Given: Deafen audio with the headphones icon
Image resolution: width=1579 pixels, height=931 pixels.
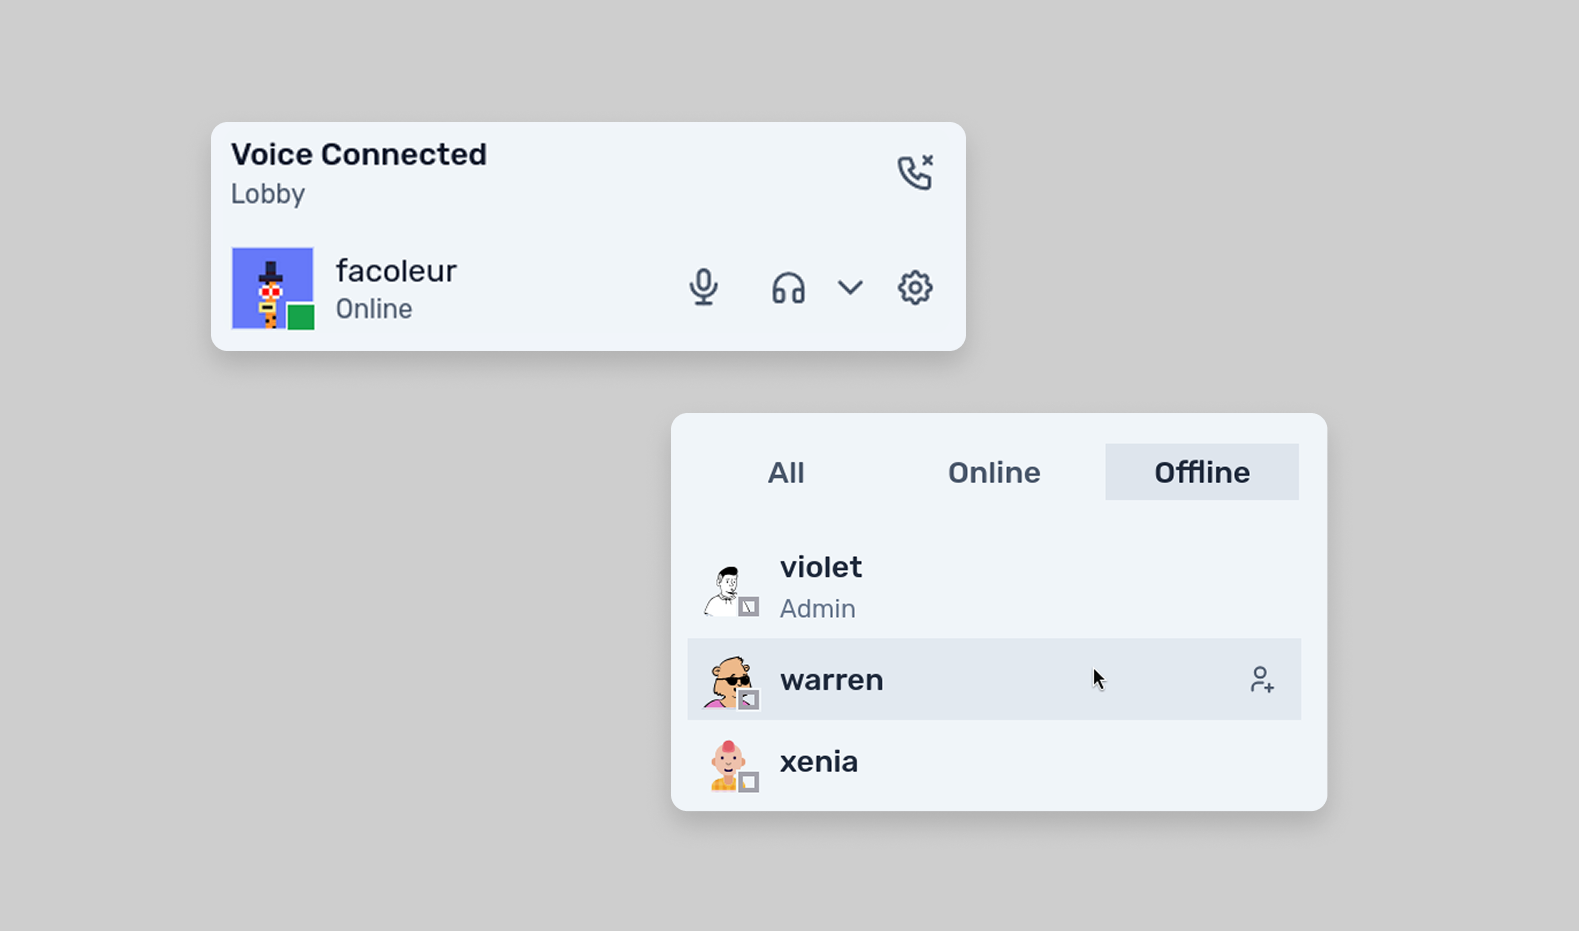Looking at the screenshot, I should click(788, 288).
